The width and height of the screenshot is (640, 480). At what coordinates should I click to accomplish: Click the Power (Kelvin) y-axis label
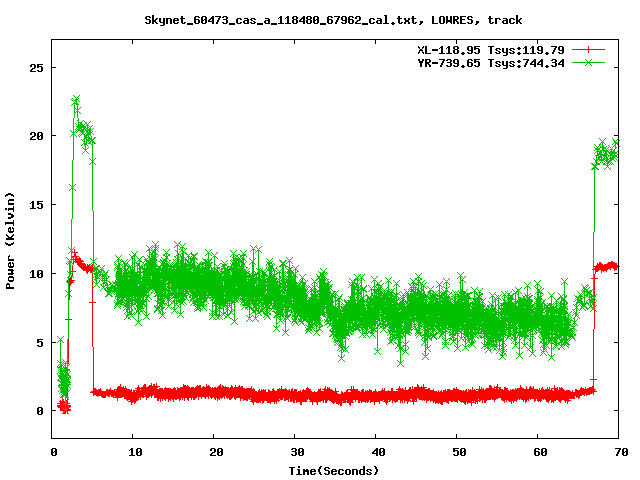[x=10, y=241]
